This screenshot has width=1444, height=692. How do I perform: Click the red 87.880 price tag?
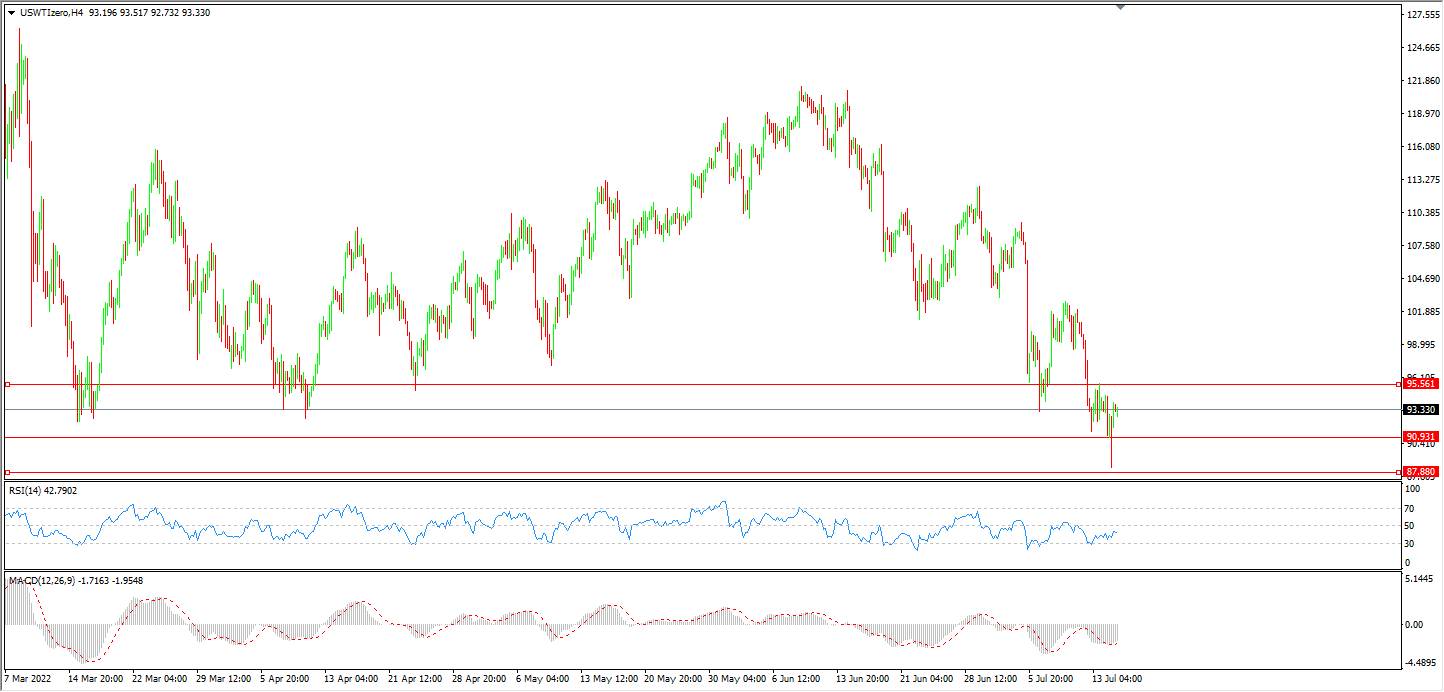tap(1421, 471)
